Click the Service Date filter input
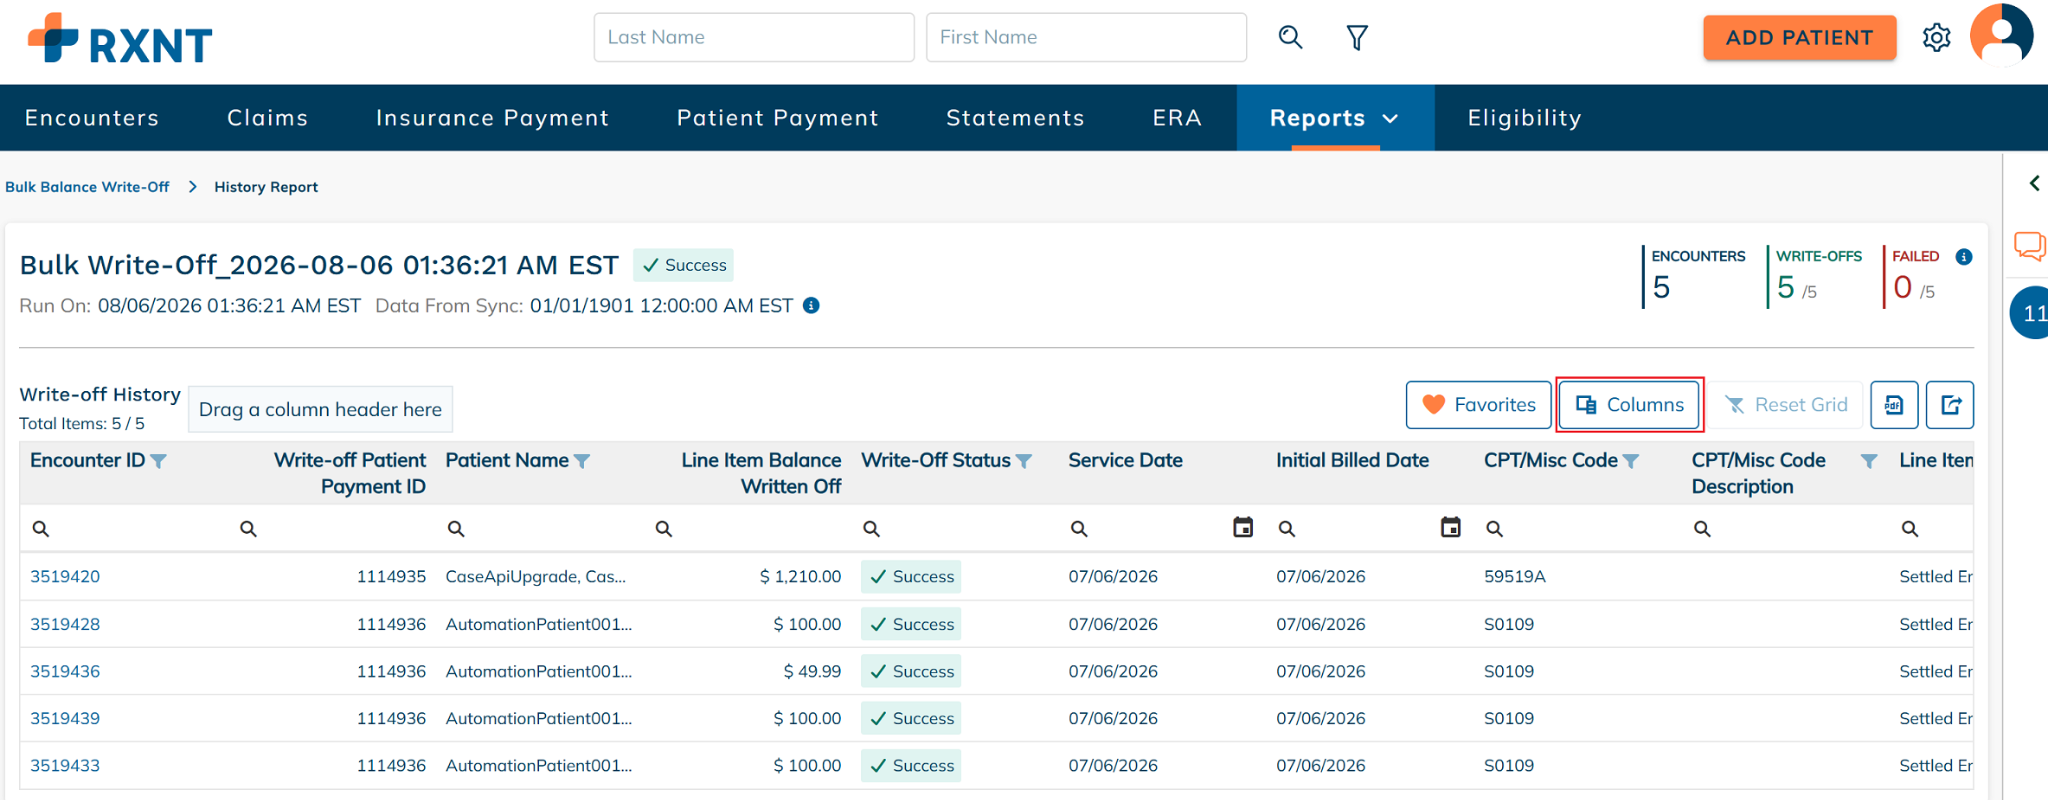Image resolution: width=2048 pixels, height=800 pixels. (x=1158, y=528)
